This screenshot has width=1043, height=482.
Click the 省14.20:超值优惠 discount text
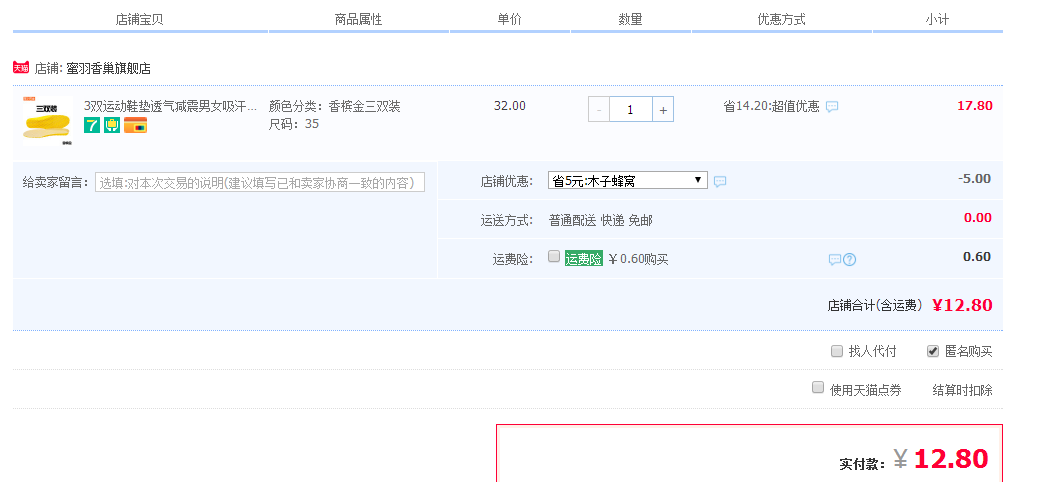(x=772, y=106)
